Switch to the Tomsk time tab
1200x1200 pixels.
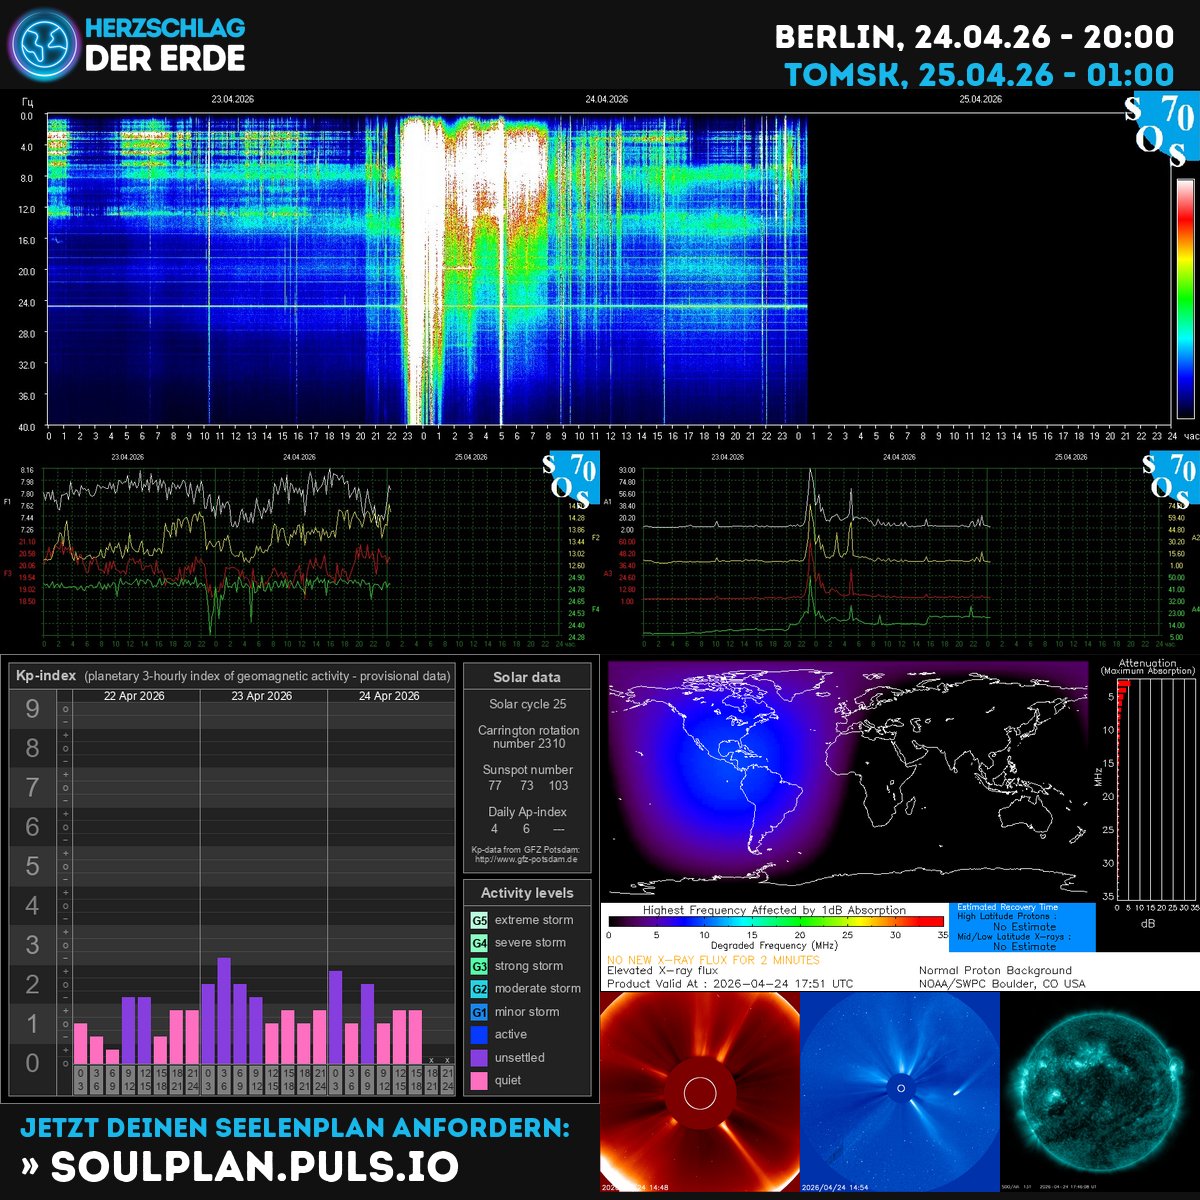pos(978,73)
